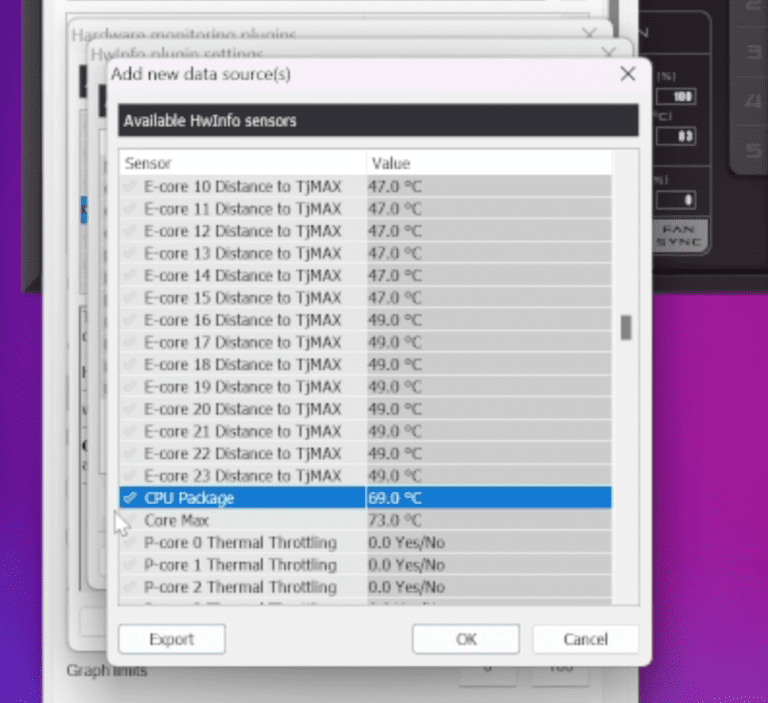Image resolution: width=768 pixels, height=703 pixels.
Task: Click the sensor list scrollbar thumb
Action: (626, 327)
